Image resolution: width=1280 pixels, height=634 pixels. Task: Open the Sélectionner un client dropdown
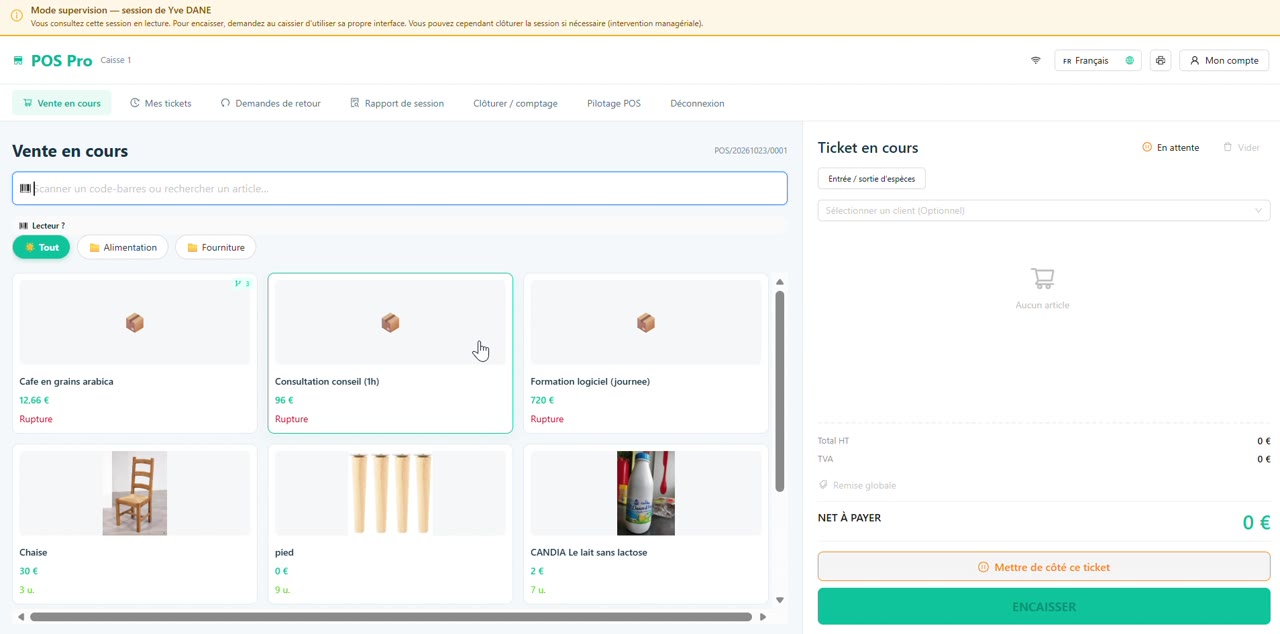[1044, 211]
